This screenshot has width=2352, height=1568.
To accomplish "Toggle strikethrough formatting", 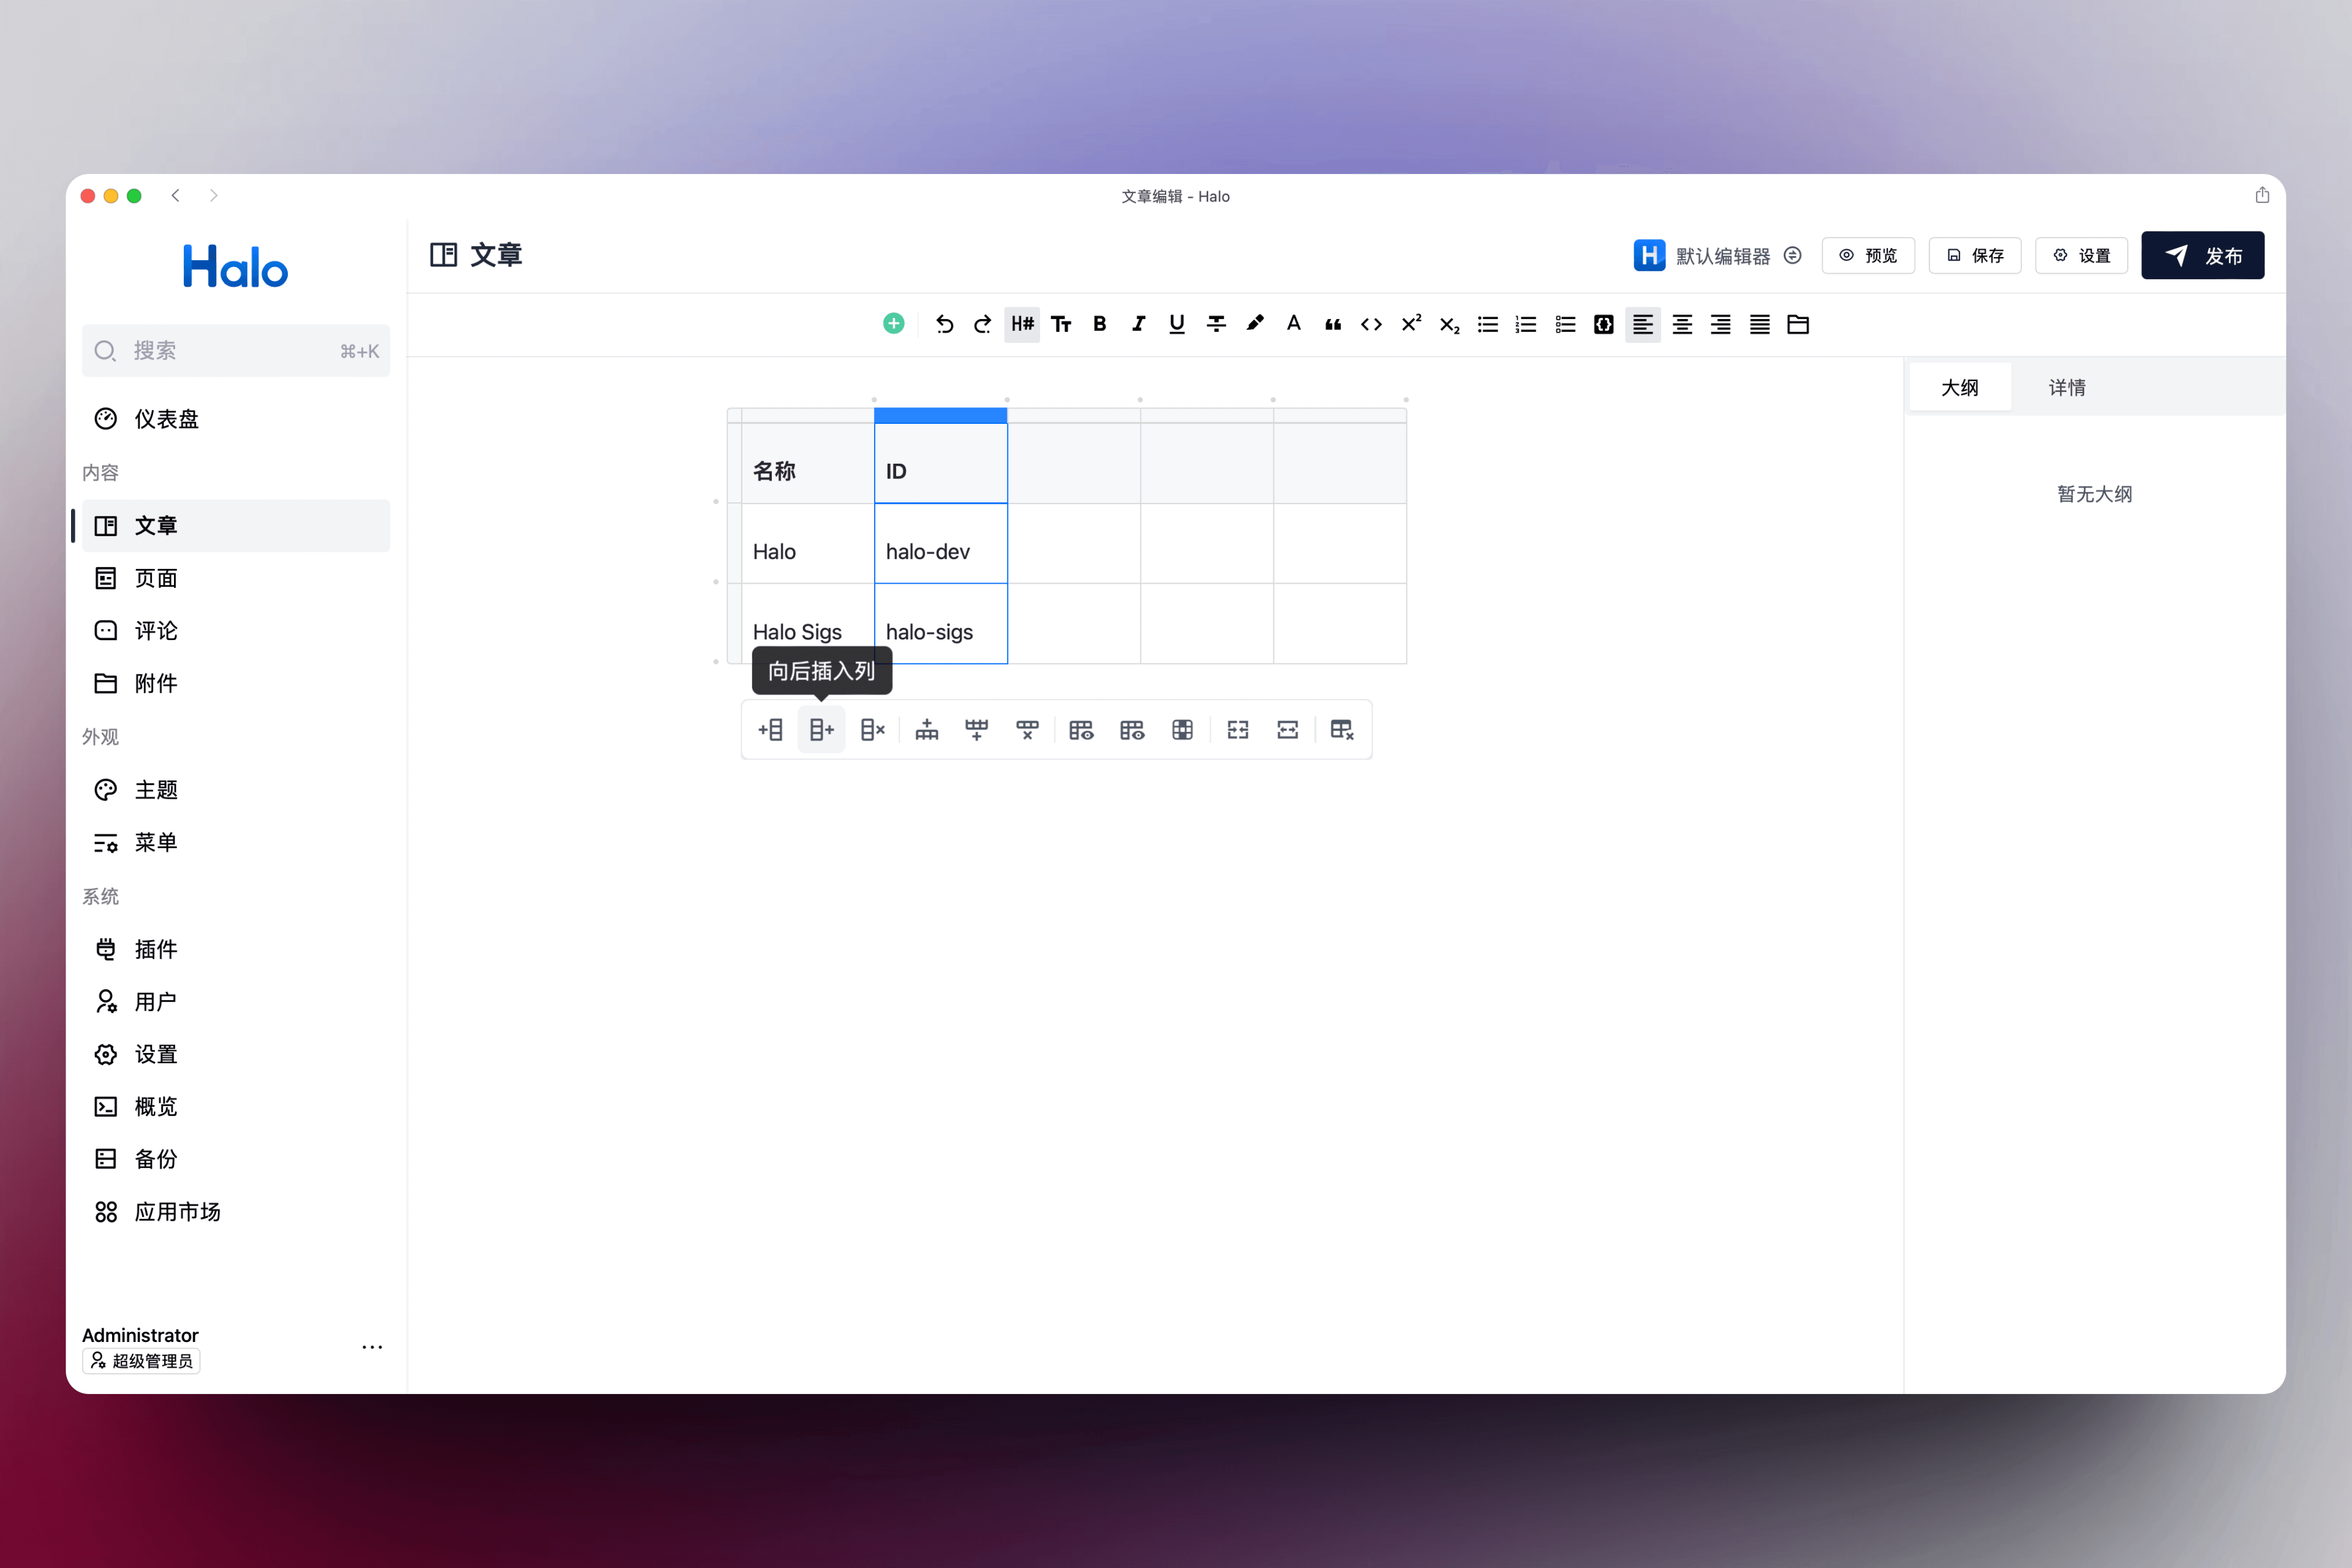I will (x=1216, y=324).
